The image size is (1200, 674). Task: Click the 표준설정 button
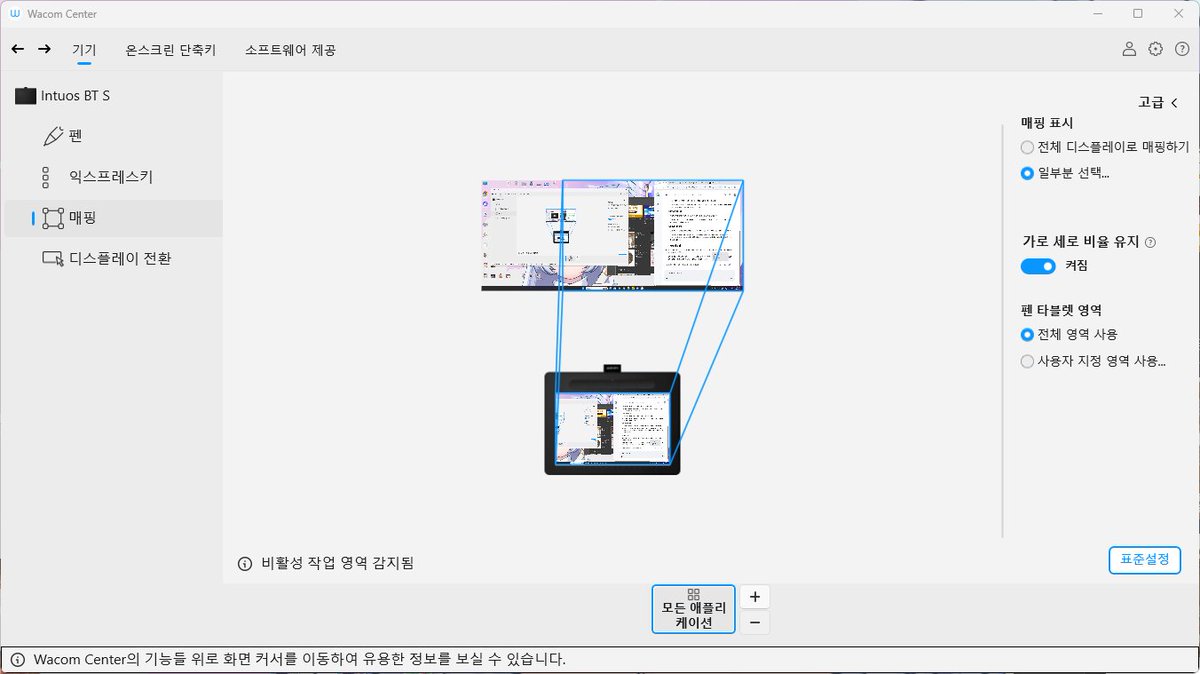tap(1144, 560)
